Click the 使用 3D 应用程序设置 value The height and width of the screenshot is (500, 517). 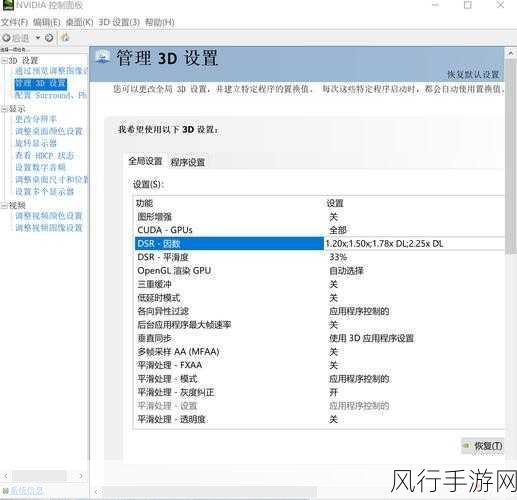(371, 338)
